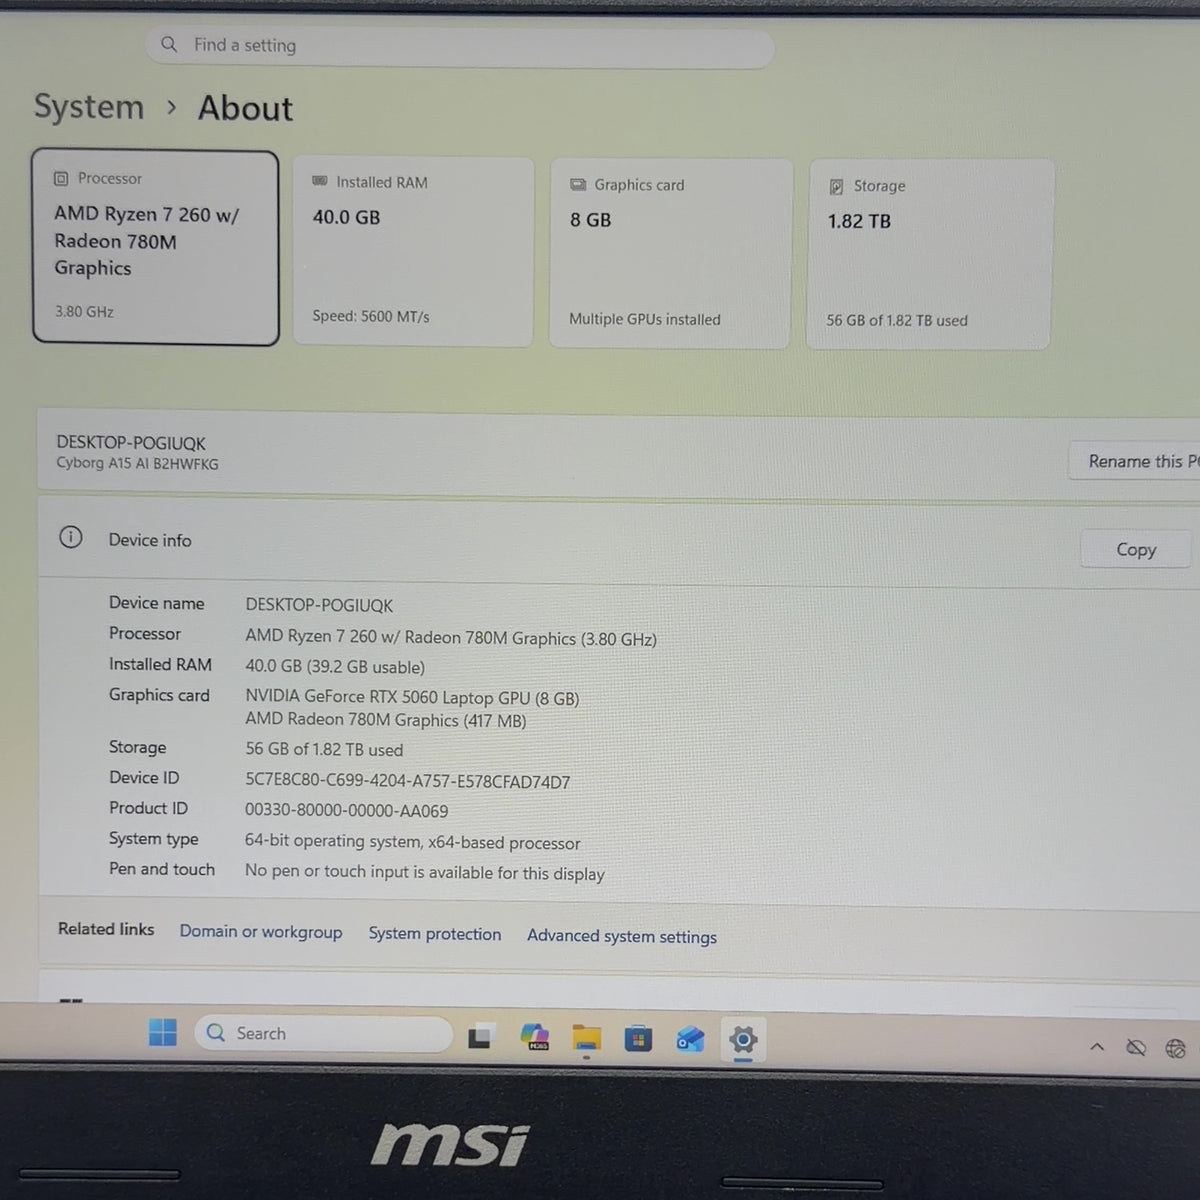Select the Storage summary card

click(930, 254)
